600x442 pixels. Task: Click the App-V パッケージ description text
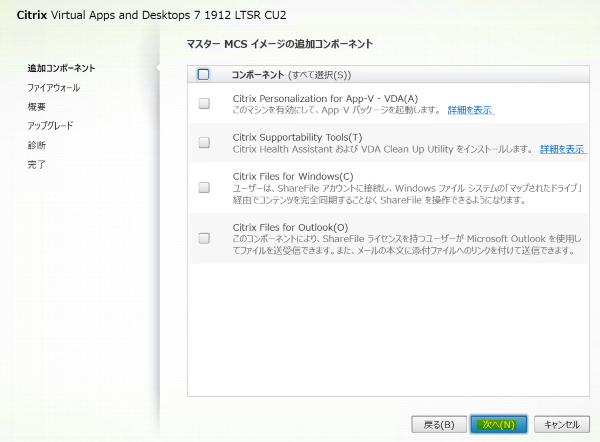pyautogui.click(x=337, y=110)
